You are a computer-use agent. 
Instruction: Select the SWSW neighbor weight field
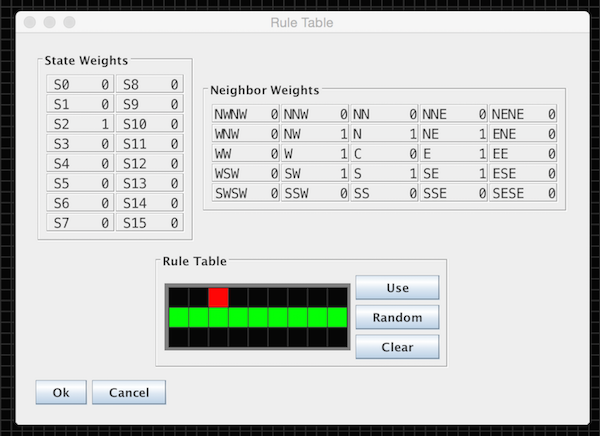(246, 193)
